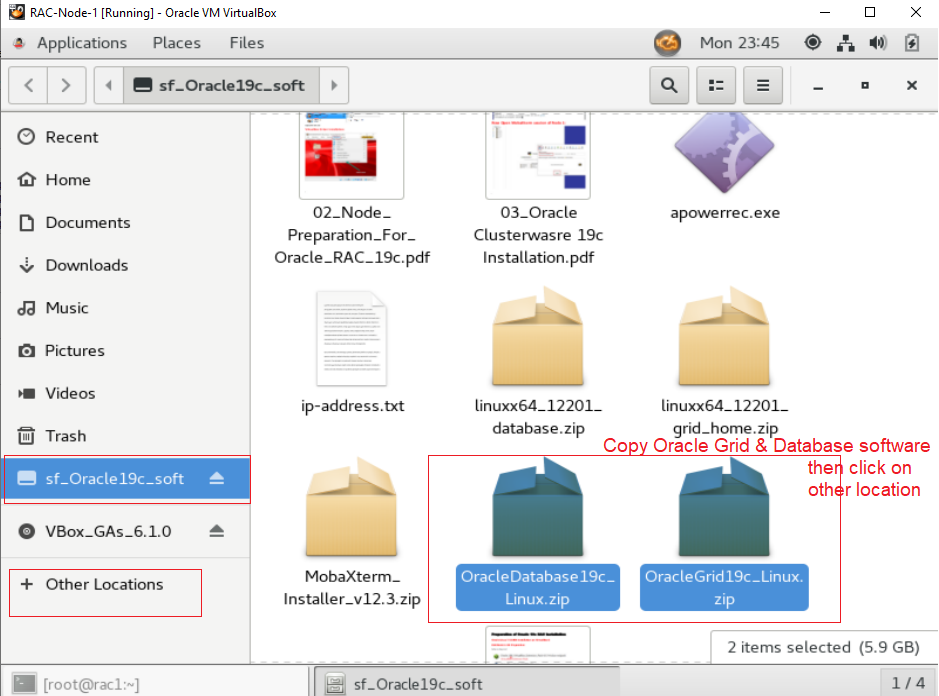The height and width of the screenshot is (696, 939).
Task: Open the Places menu
Action: 177,43
